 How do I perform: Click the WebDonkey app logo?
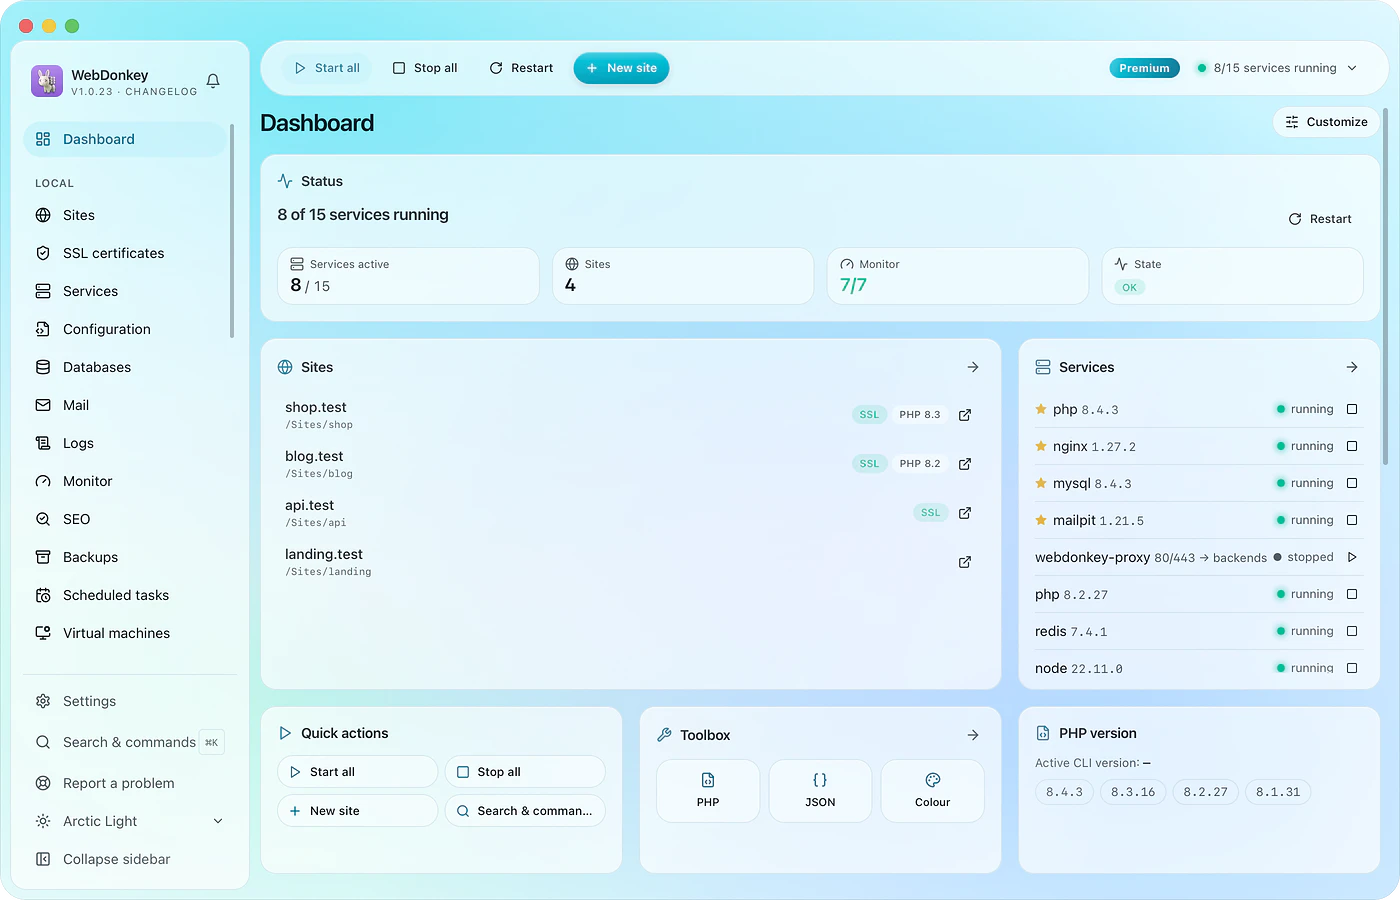[x=47, y=81]
